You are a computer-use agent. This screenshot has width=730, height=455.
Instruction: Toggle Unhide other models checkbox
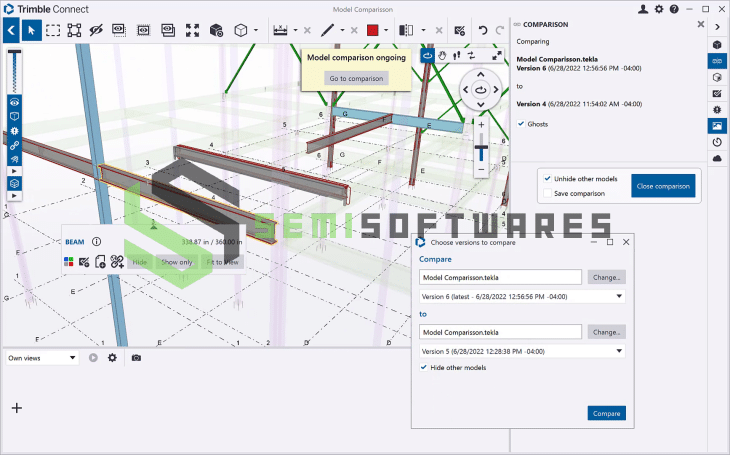[548, 178]
